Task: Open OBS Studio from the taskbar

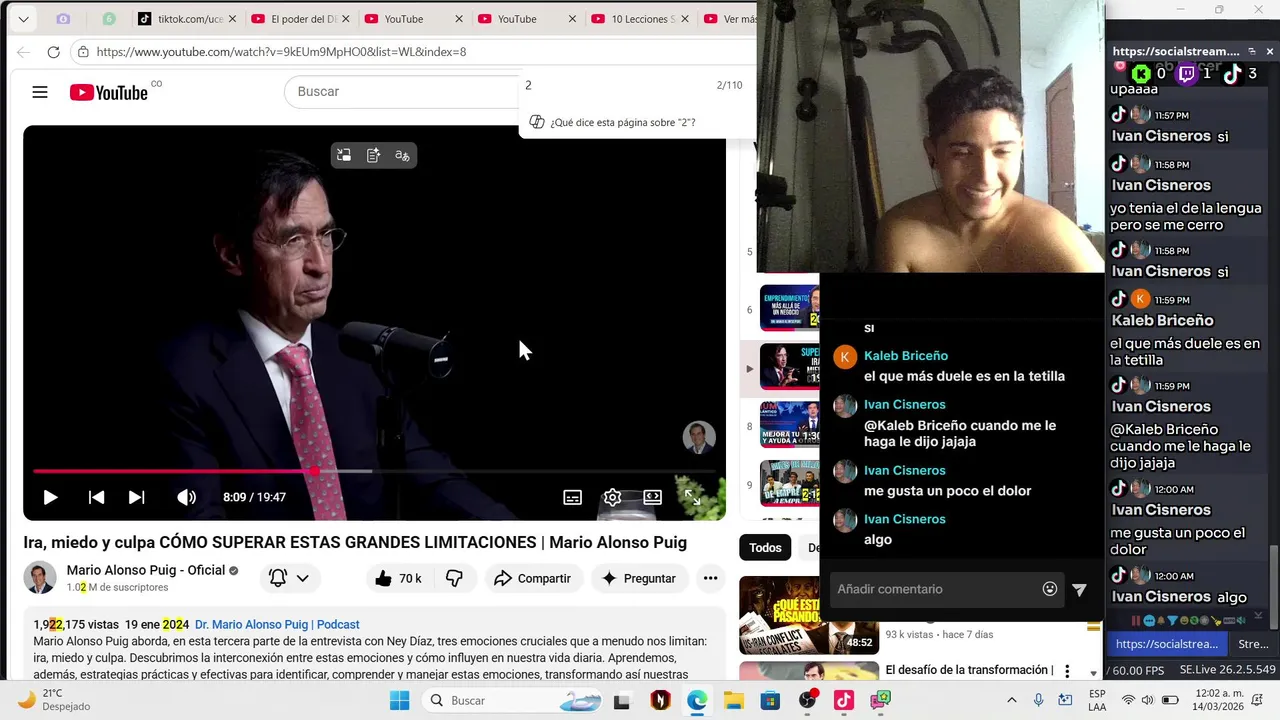Action: [x=807, y=700]
